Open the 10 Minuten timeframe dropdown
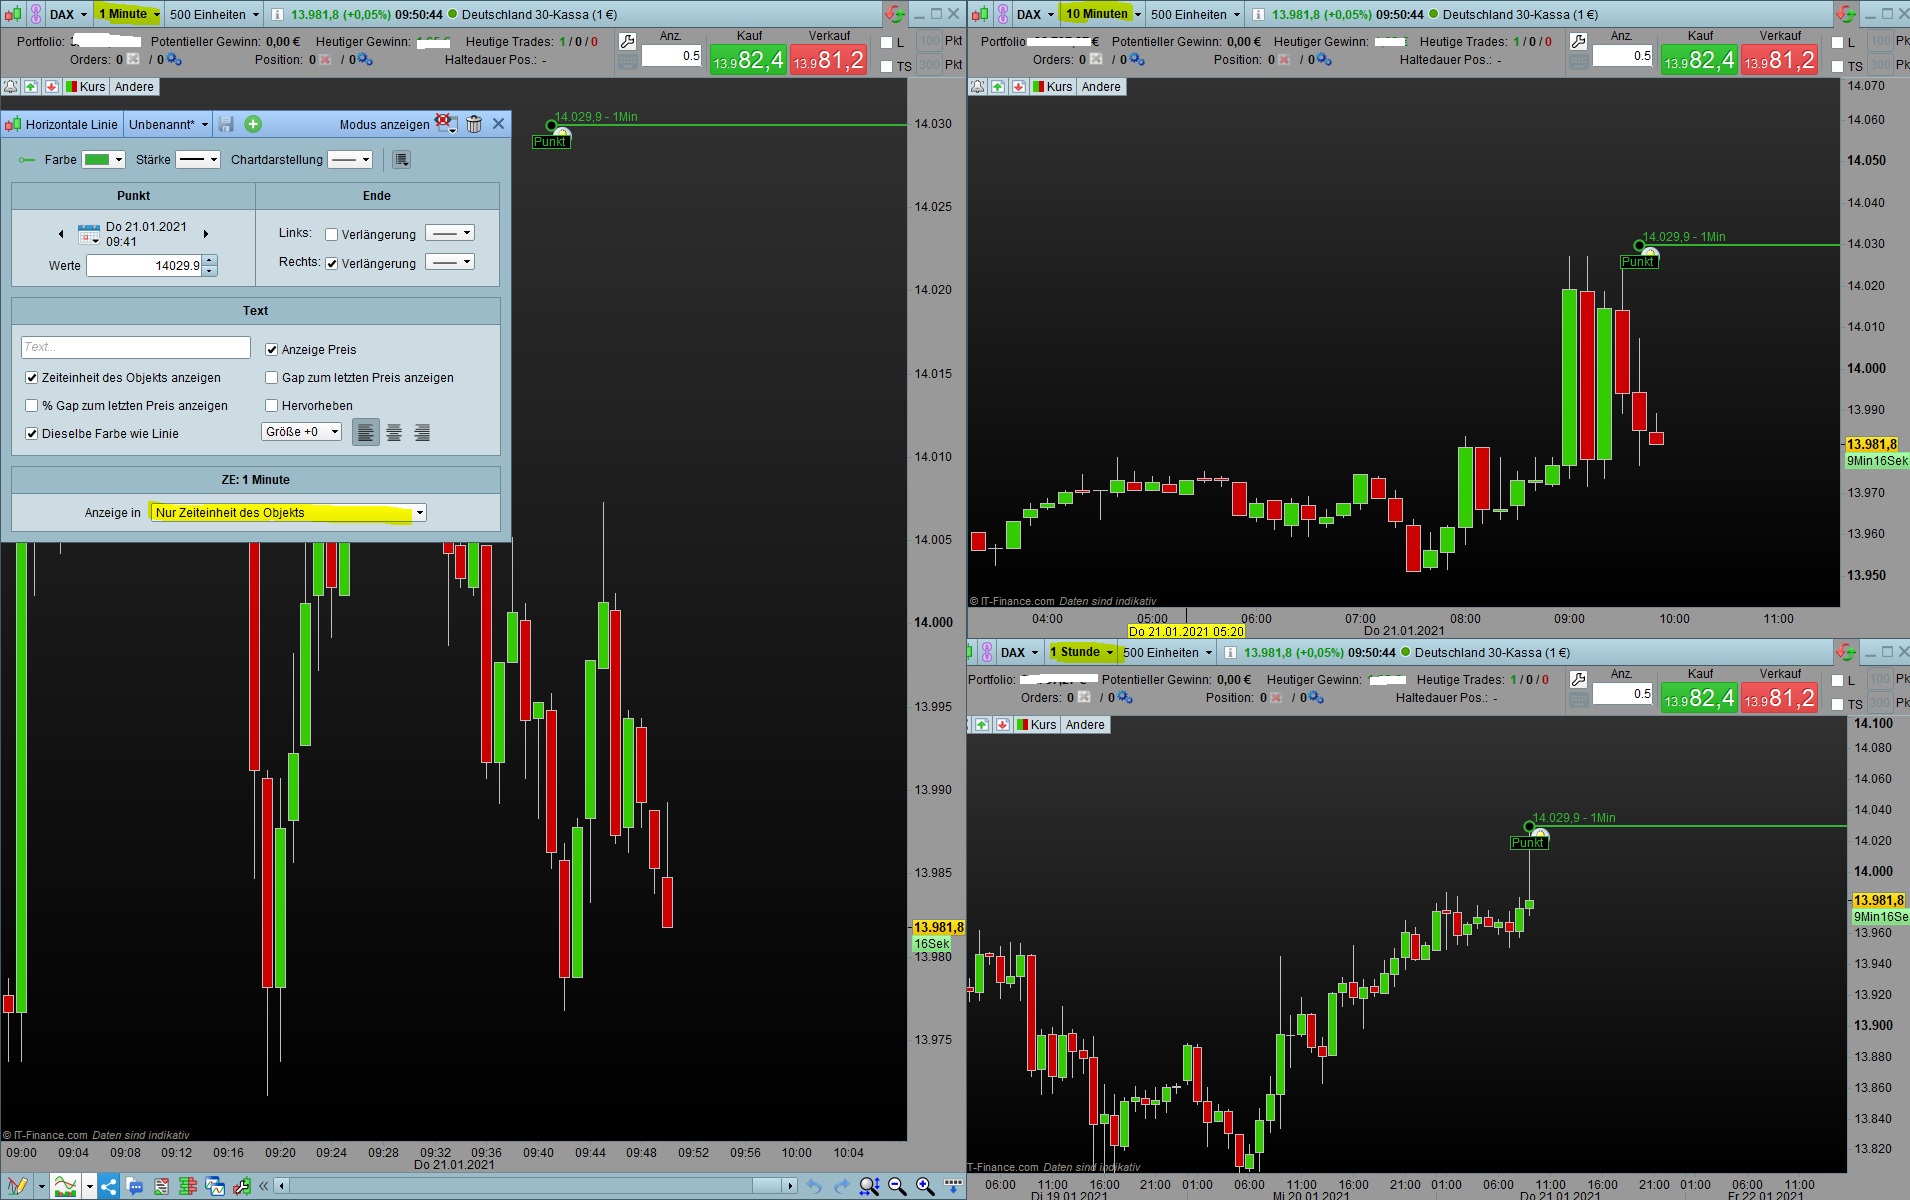 [x=1103, y=14]
